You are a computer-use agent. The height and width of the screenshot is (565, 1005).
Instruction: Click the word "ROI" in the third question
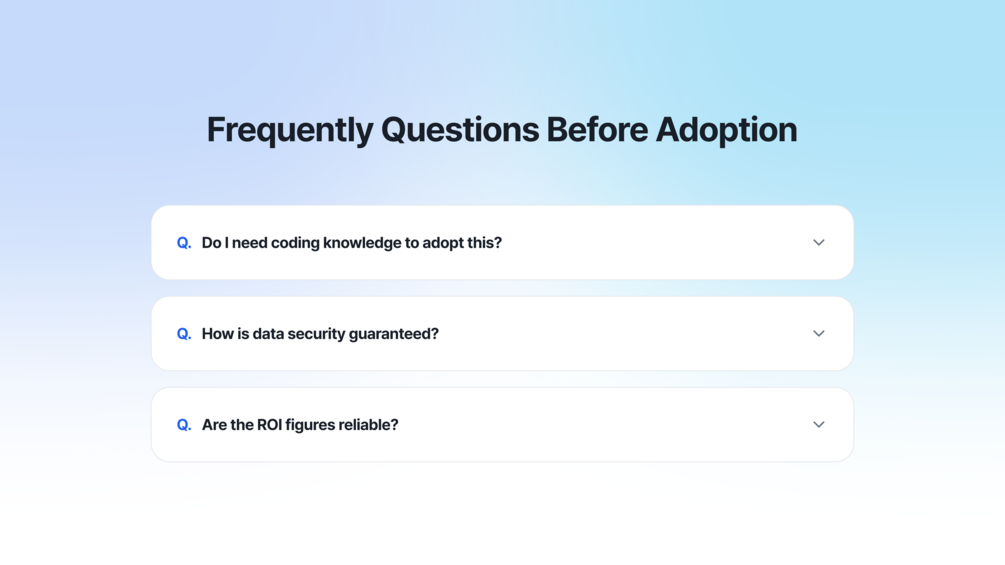tap(269, 425)
